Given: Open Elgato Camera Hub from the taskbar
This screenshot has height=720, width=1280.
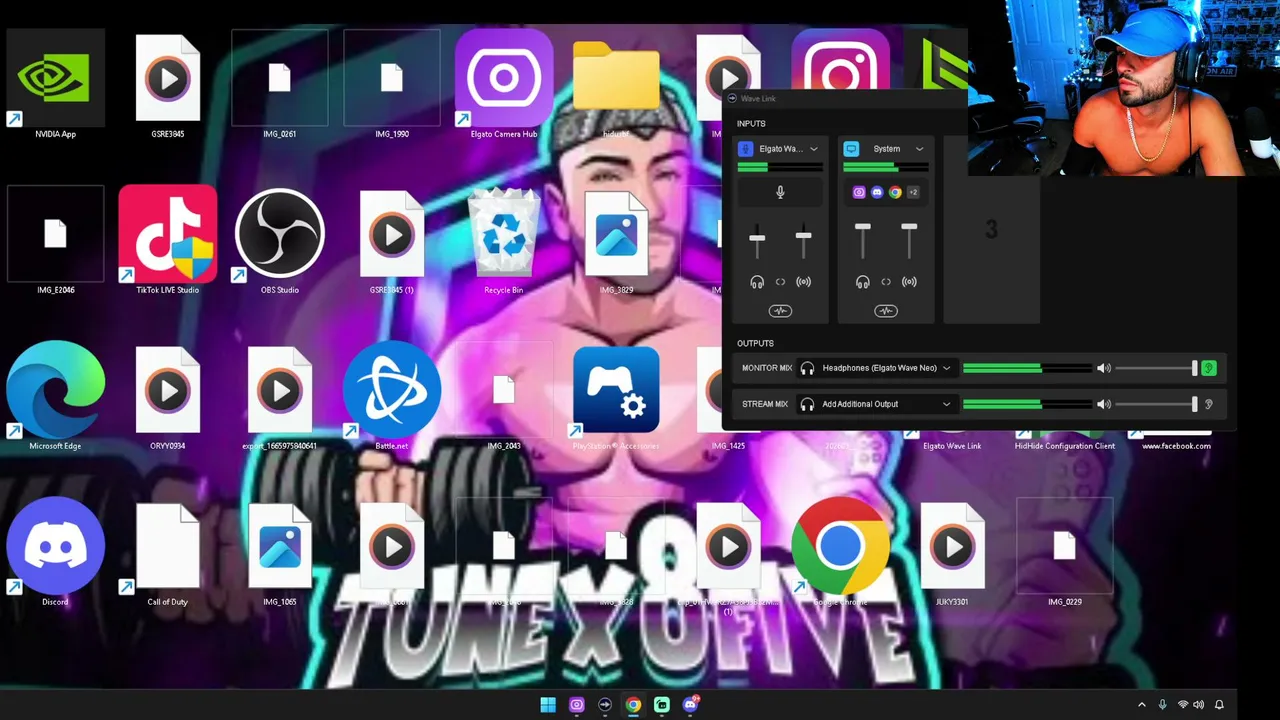Looking at the screenshot, I should click(577, 705).
